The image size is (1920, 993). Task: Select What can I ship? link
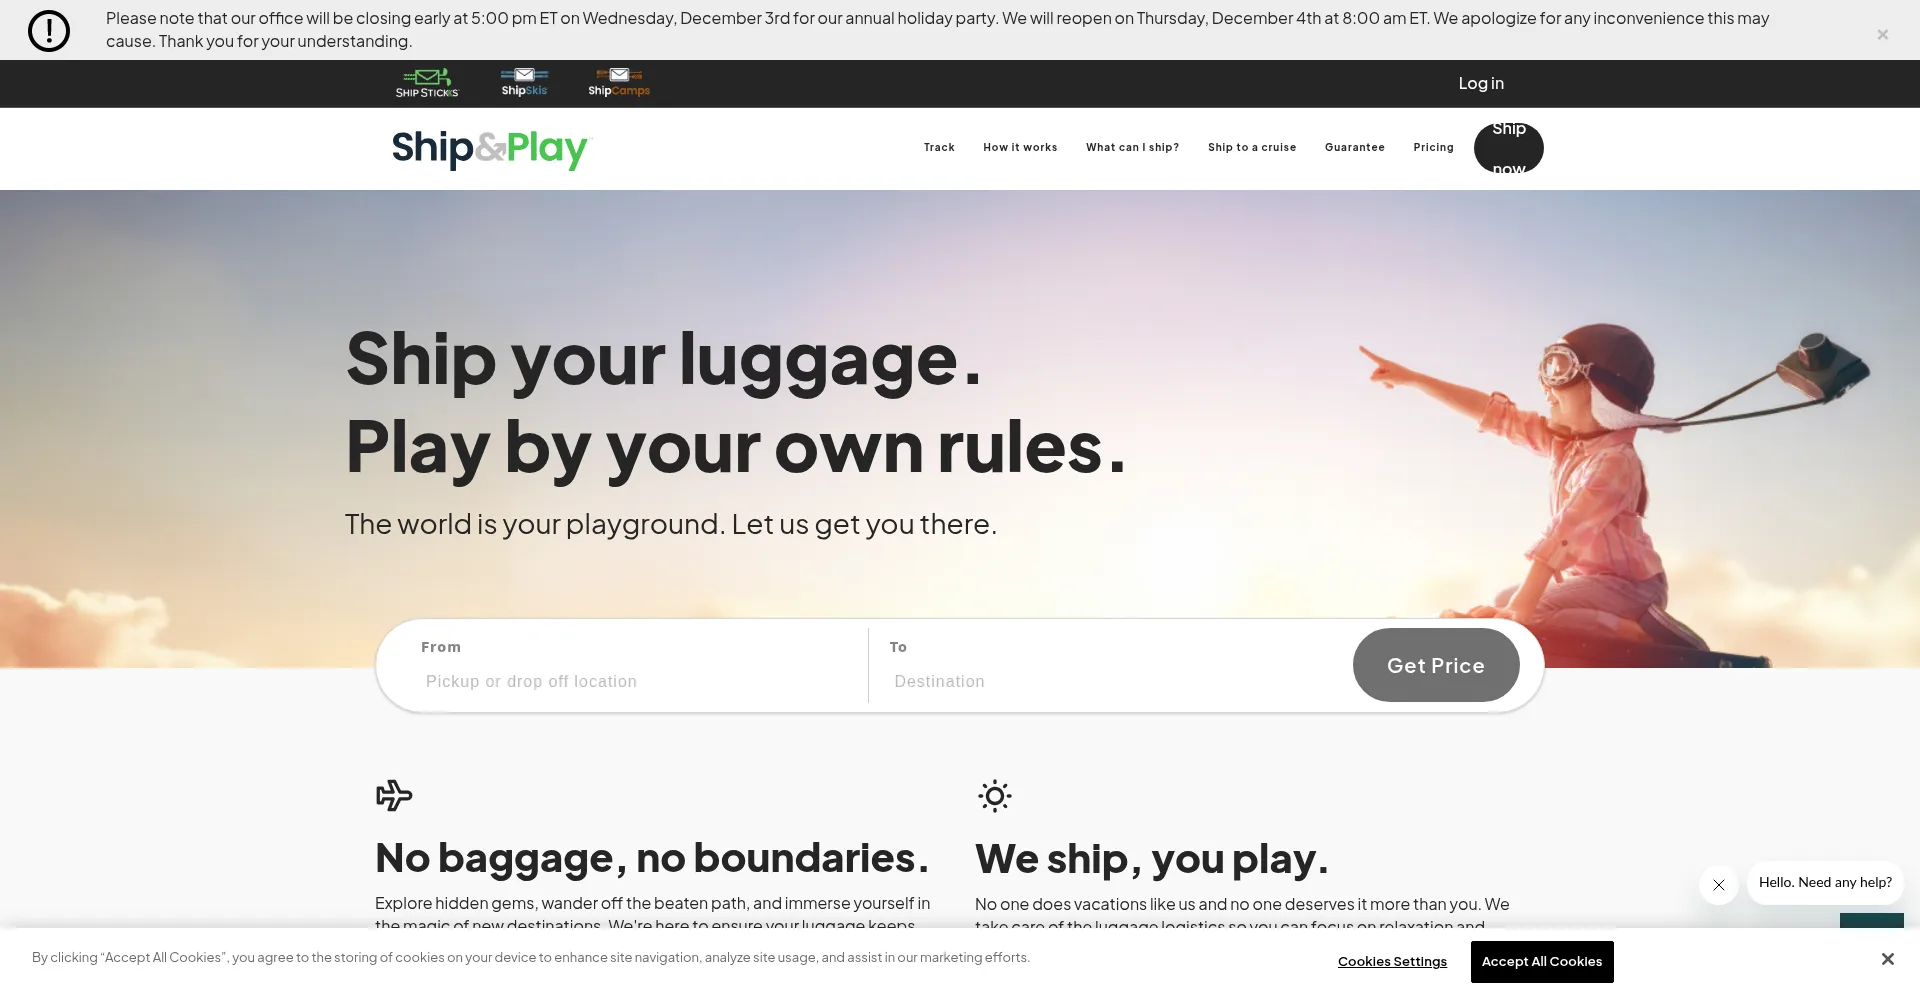pos(1132,147)
